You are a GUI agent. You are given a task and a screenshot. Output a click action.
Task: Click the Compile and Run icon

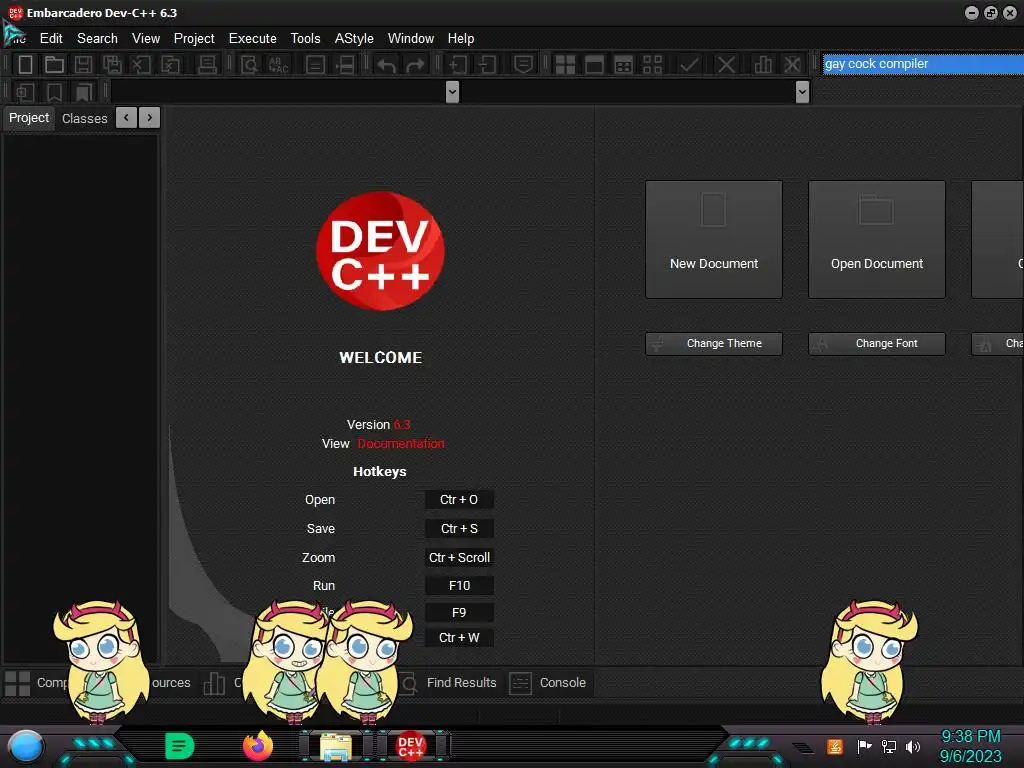(x=624, y=65)
